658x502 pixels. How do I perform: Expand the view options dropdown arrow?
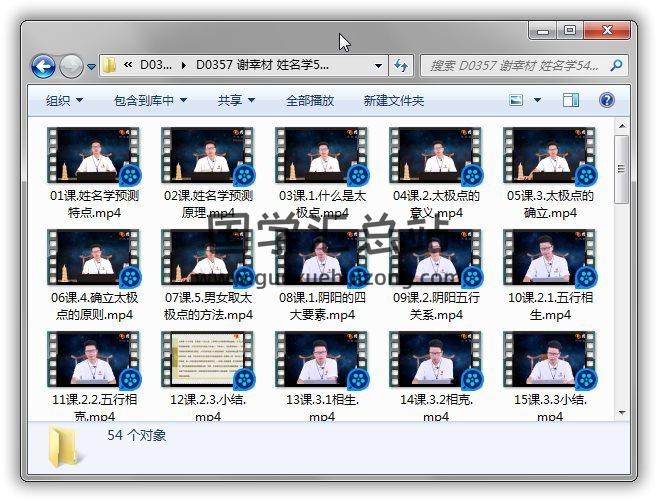click(x=538, y=101)
